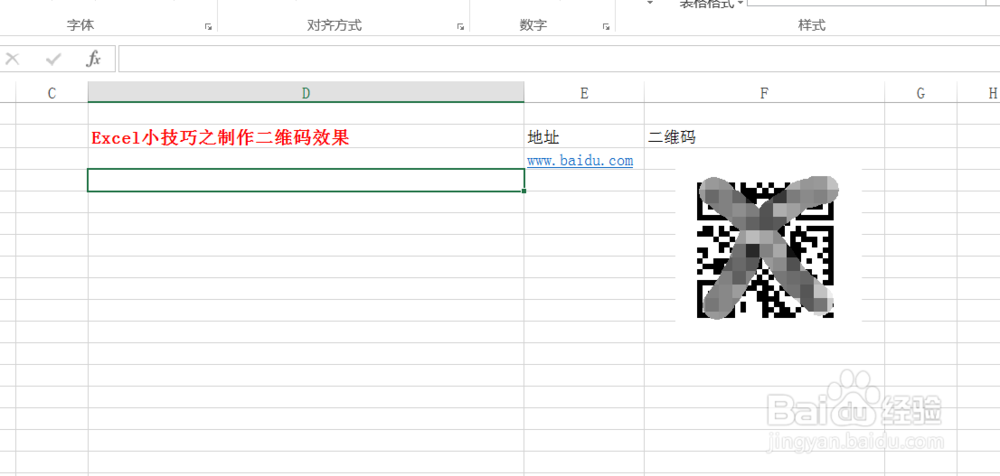
Task: Select column F header
Action: tap(764, 93)
